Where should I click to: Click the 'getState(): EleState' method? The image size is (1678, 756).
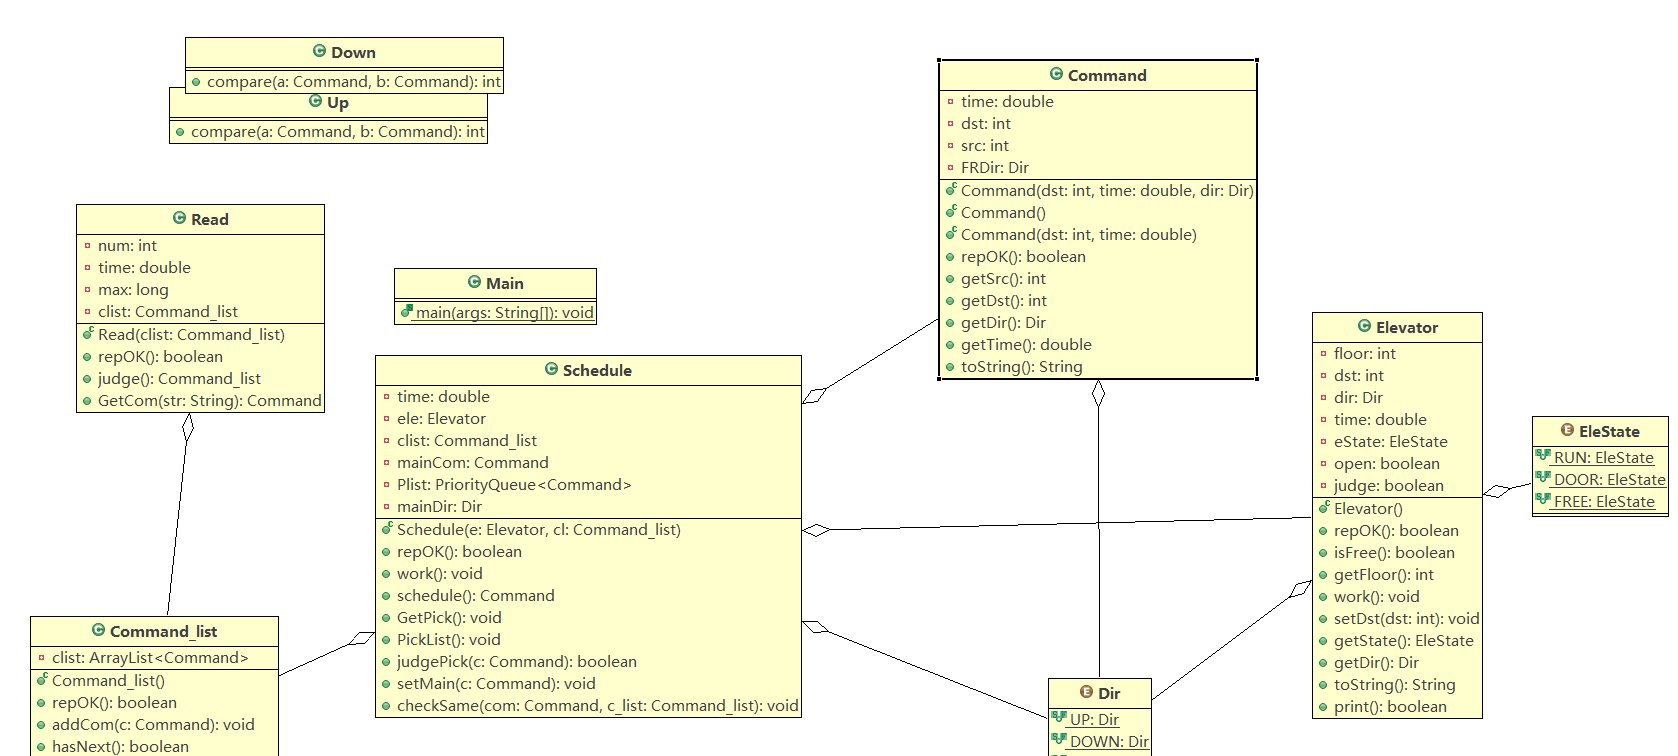coord(1404,640)
